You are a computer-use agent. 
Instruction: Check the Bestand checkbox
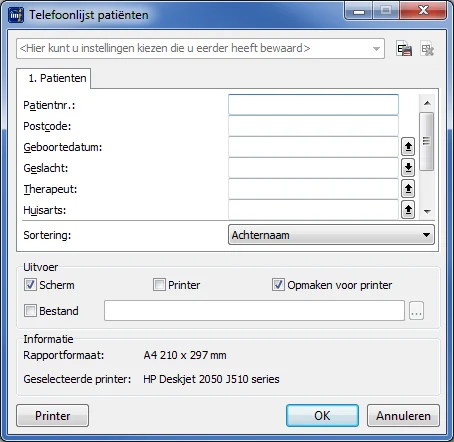point(30,311)
